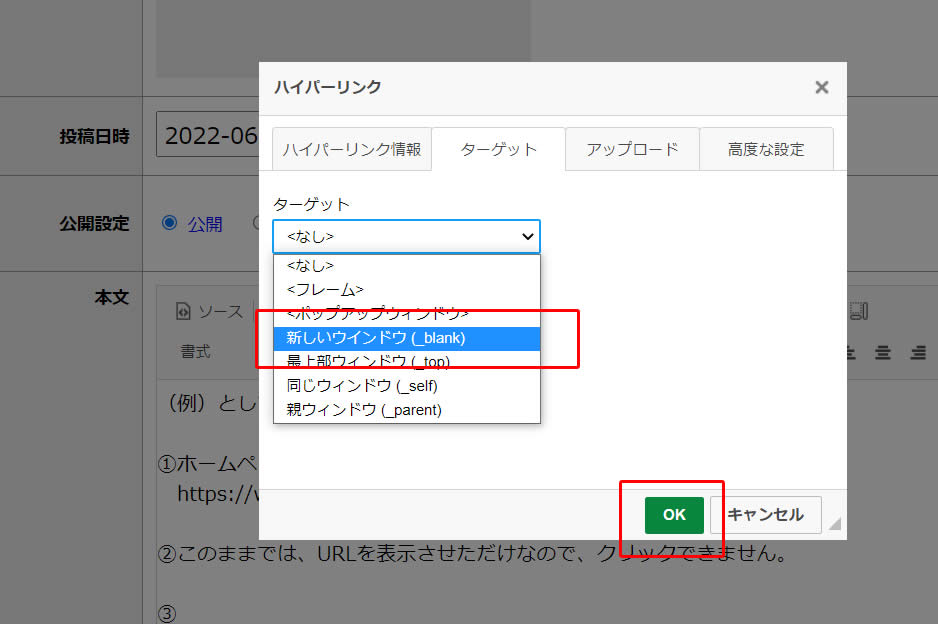Viewport: 938px width, 624px height.
Task: Choose <なし> from the target list
Action: 406,266
